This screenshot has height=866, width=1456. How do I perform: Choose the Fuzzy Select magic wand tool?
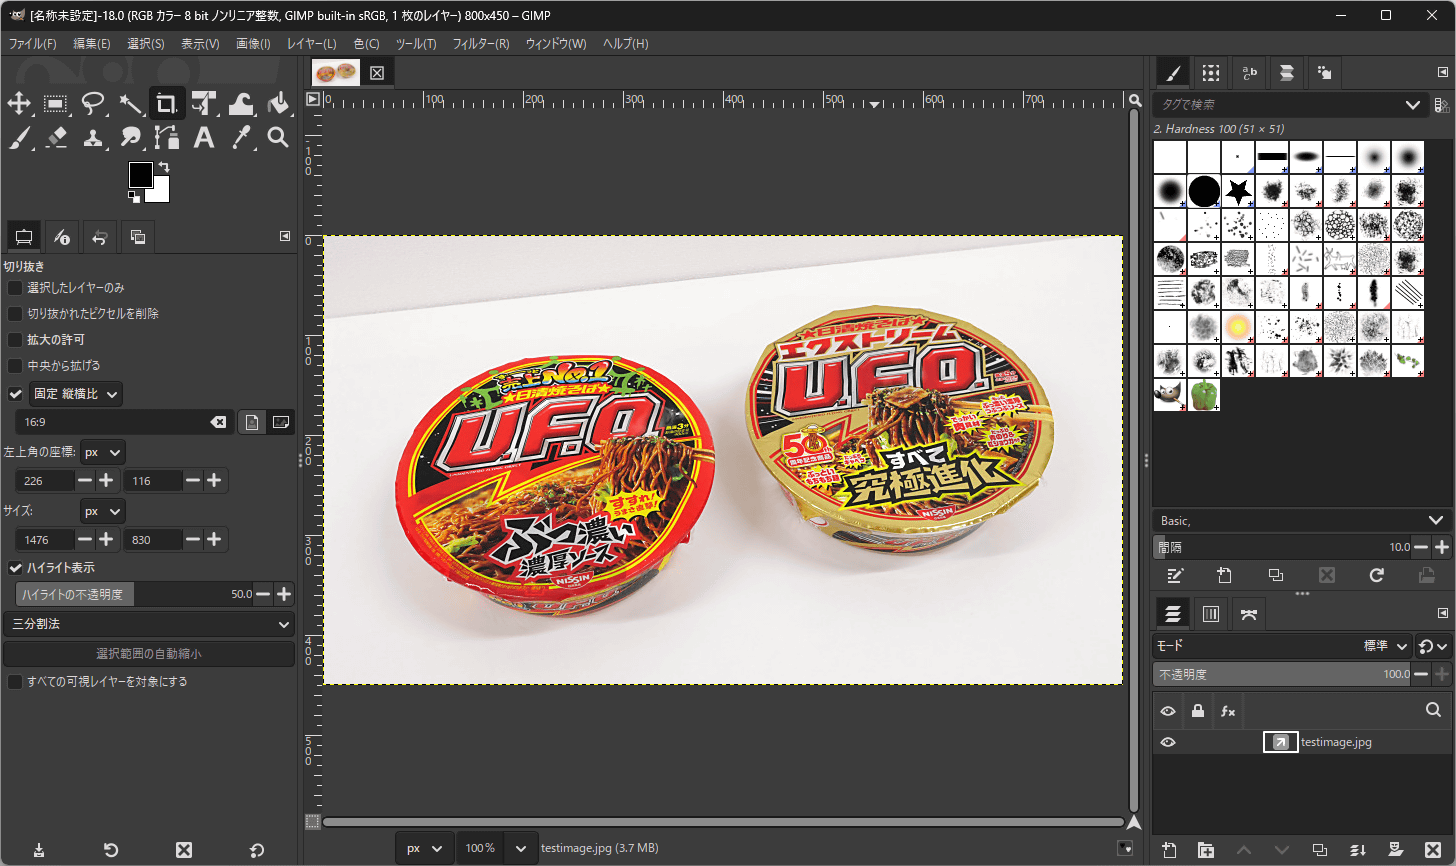coord(130,104)
